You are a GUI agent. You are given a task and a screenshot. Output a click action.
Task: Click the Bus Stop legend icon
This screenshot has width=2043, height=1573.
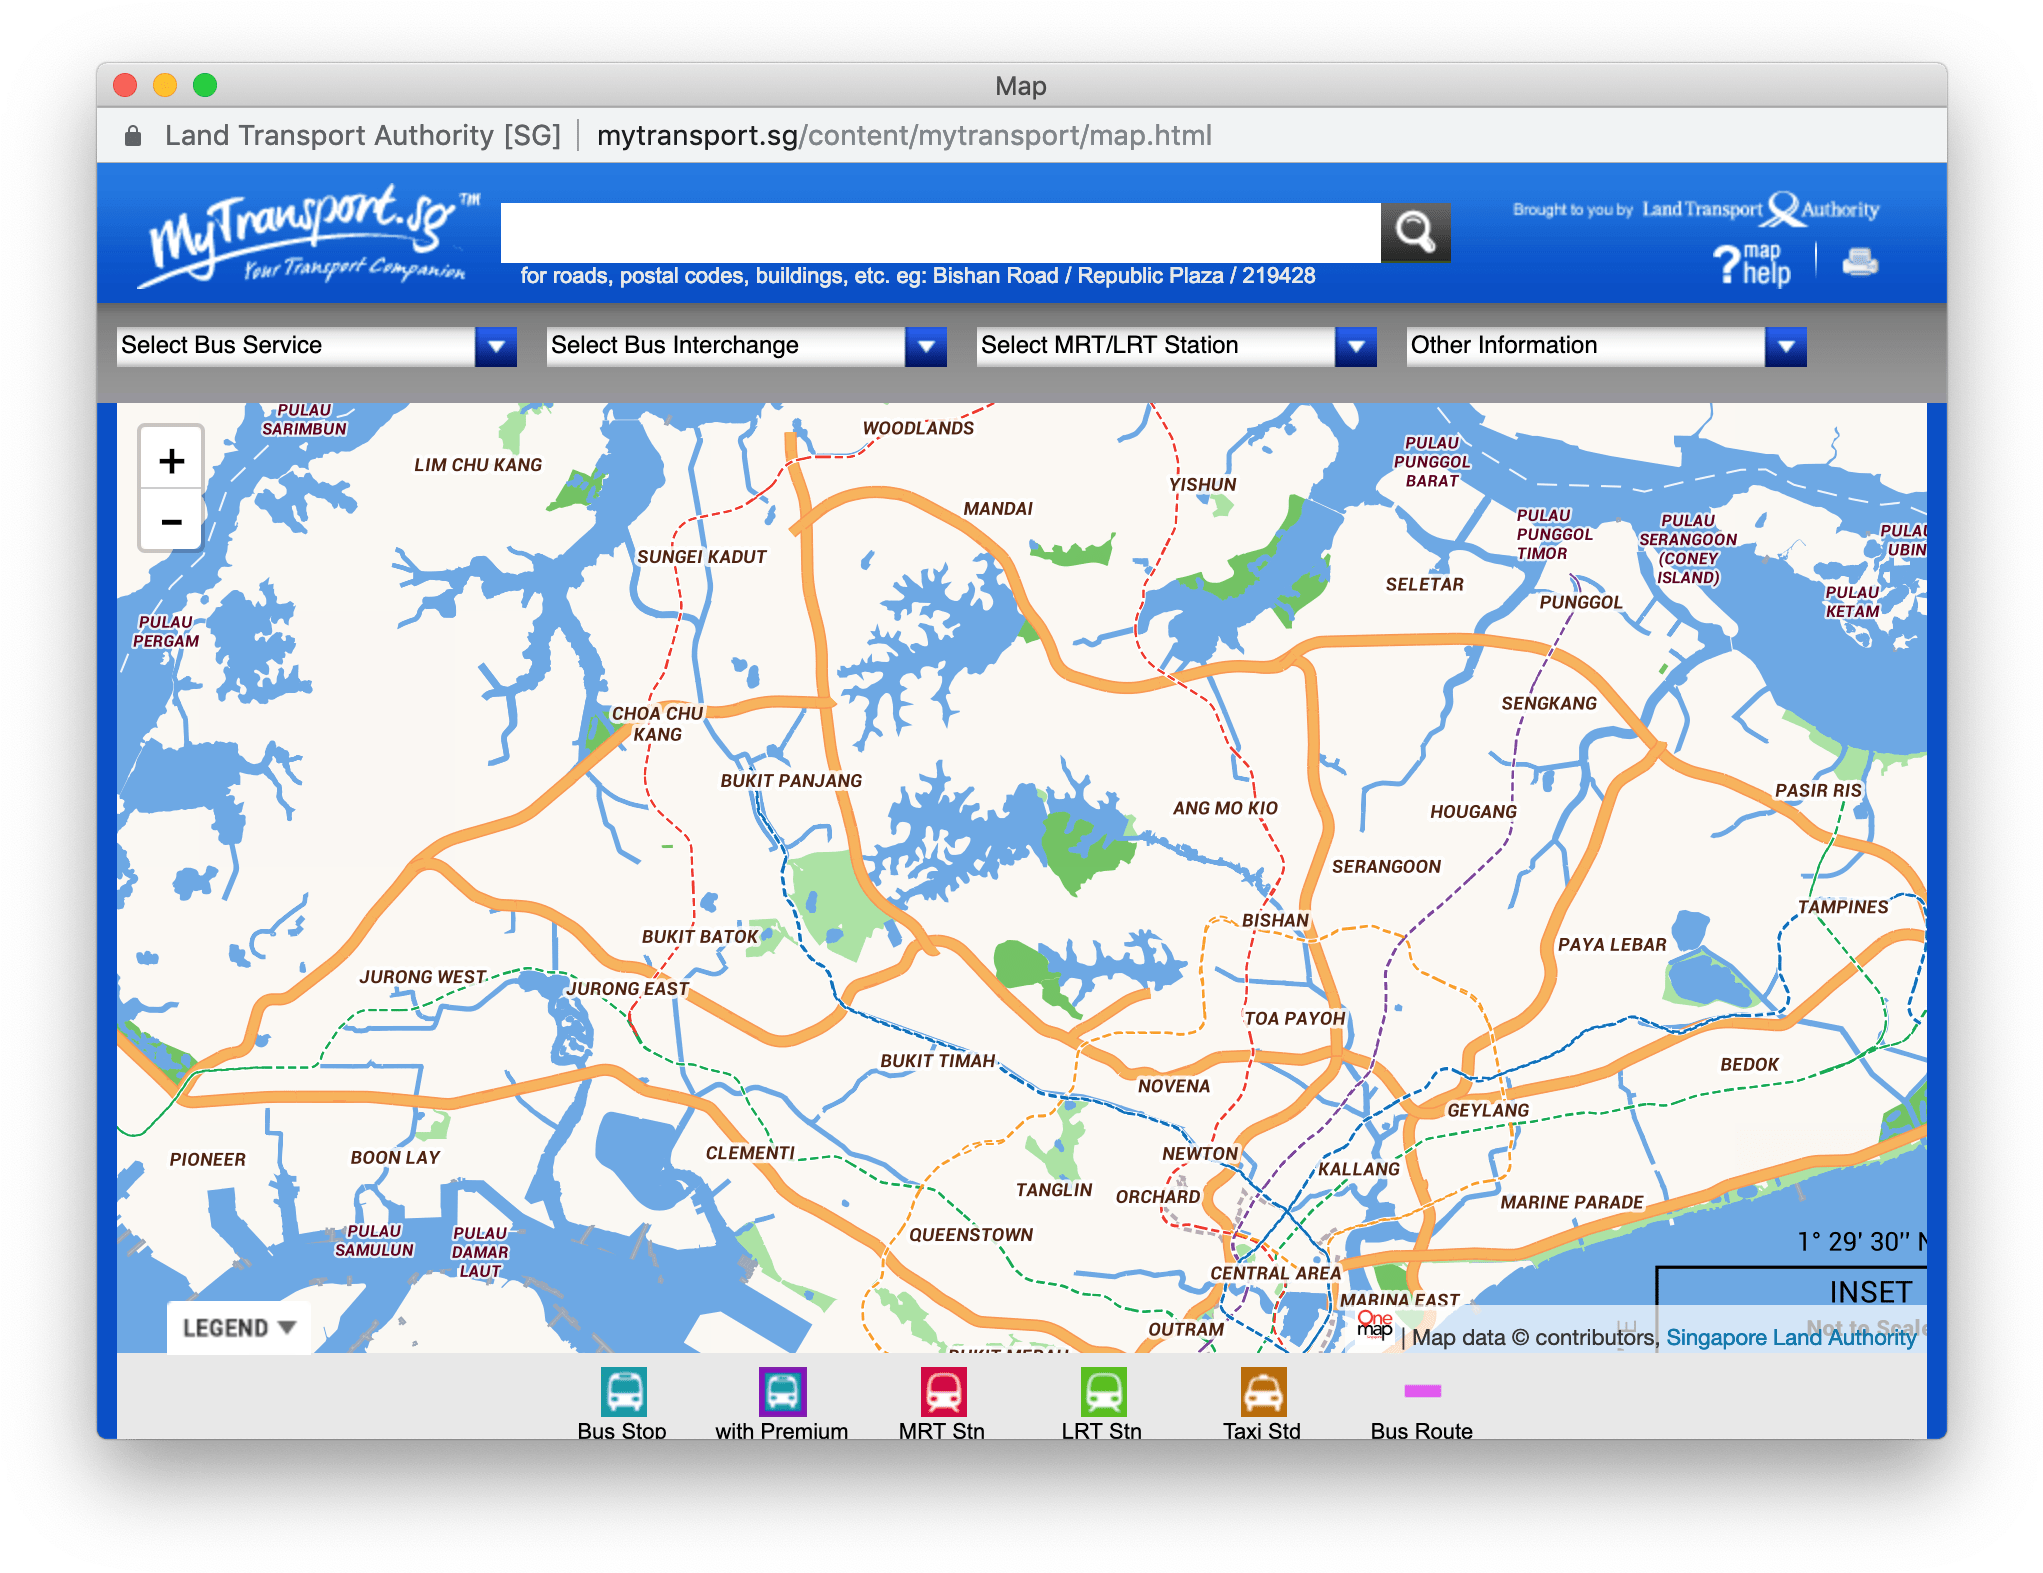[623, 1391]
